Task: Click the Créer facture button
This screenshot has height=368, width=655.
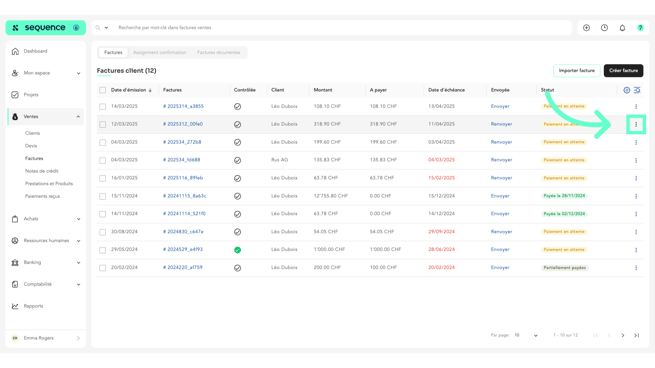Action: tap(623, 71)
